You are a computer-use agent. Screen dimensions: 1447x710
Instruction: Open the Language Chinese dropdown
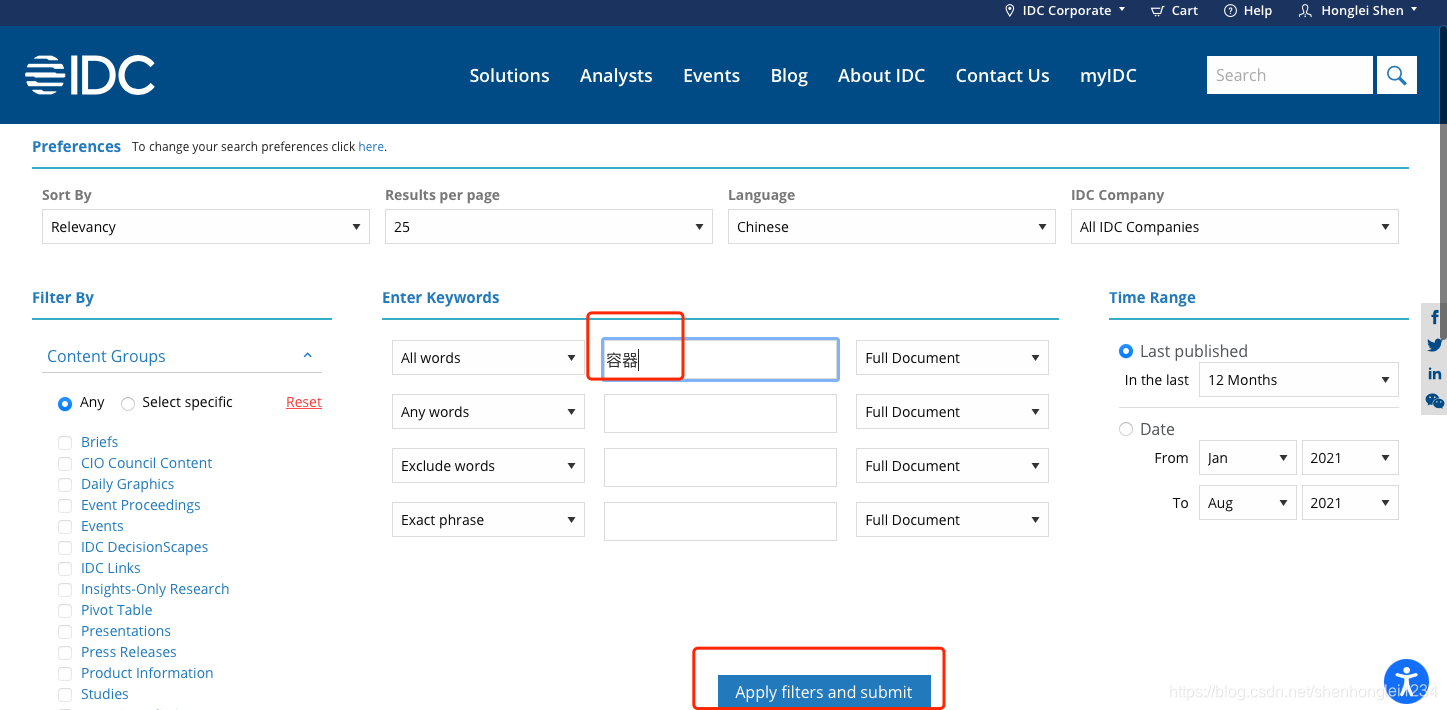point(891,227)
